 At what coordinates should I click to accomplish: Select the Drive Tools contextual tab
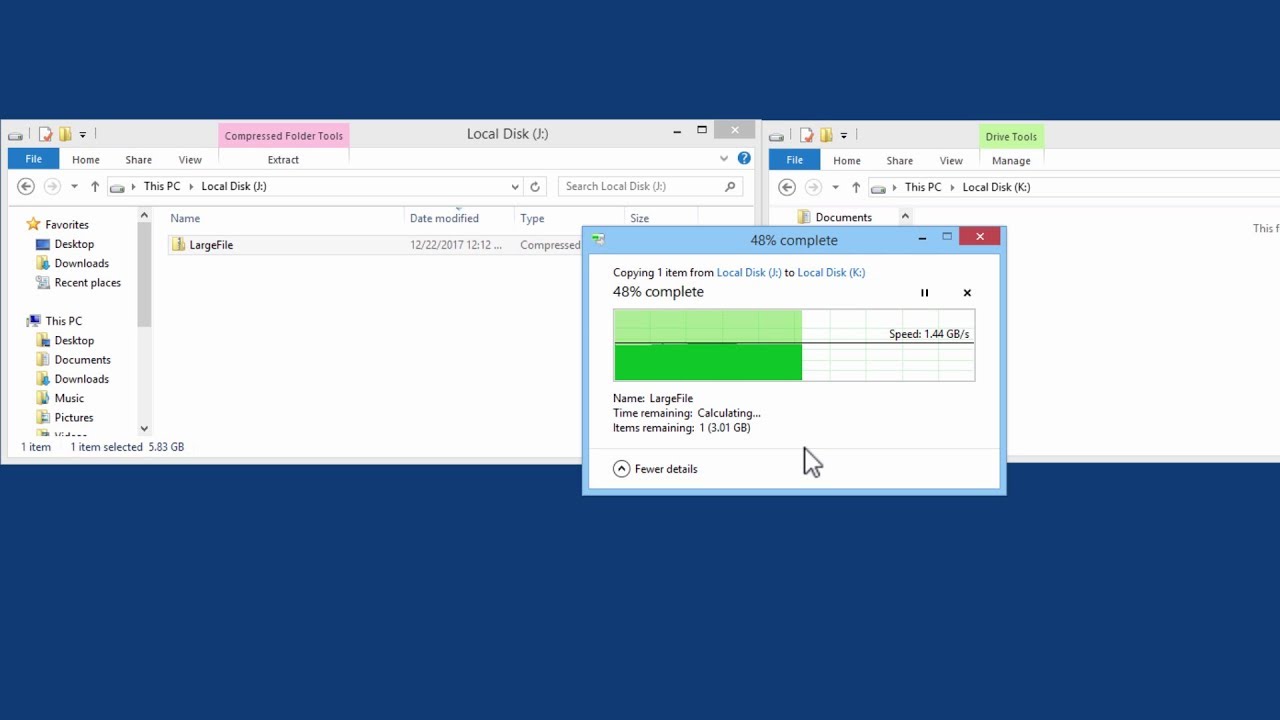(1011, 137)
